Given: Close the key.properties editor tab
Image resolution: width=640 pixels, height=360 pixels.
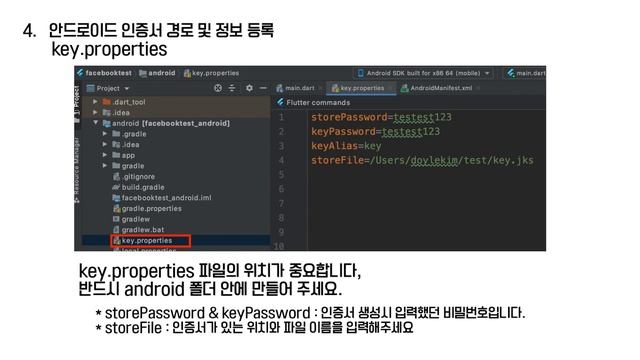Looking at the screenshot, I should 390,88.
